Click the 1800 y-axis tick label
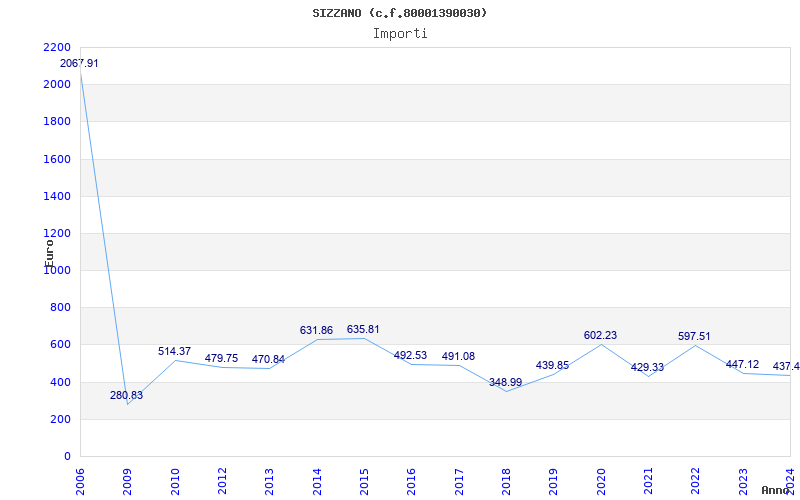 [57, 122]
